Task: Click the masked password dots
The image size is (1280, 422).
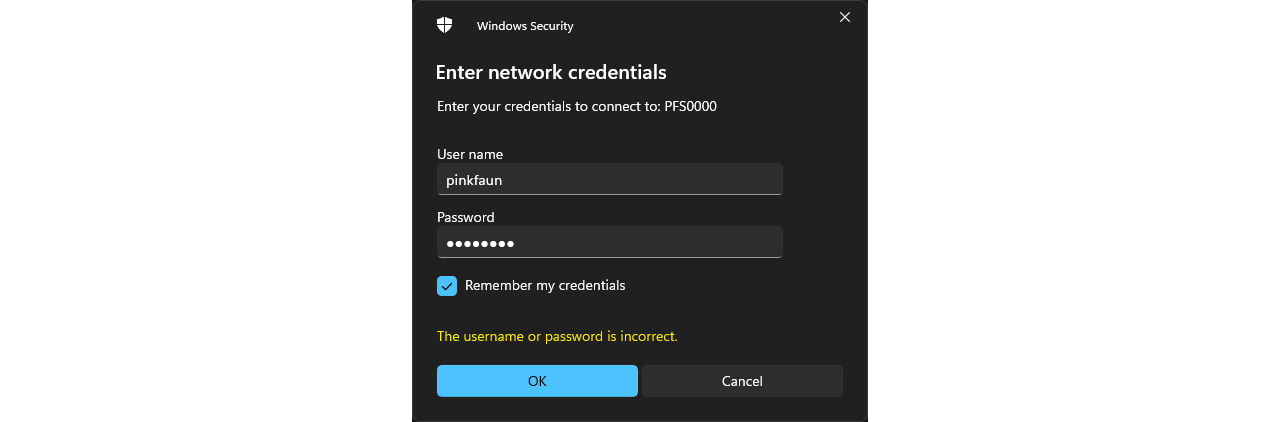Action: (x=480, y=244)
